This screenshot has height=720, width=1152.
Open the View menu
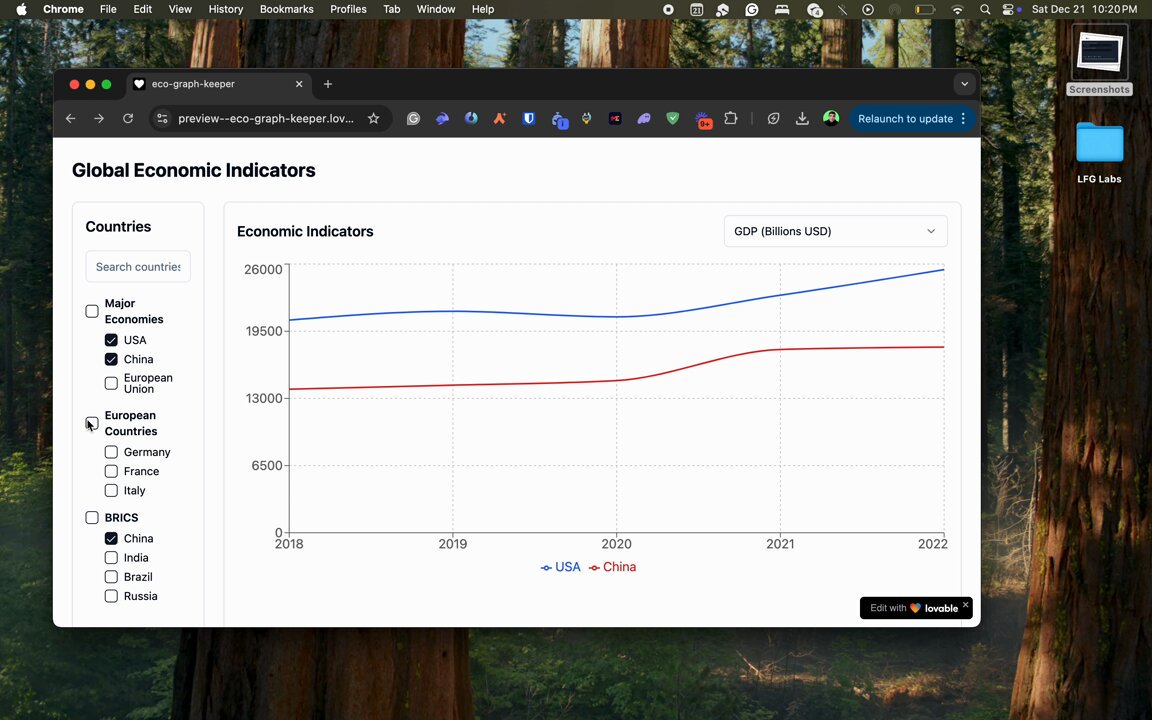tap(180, 10)
